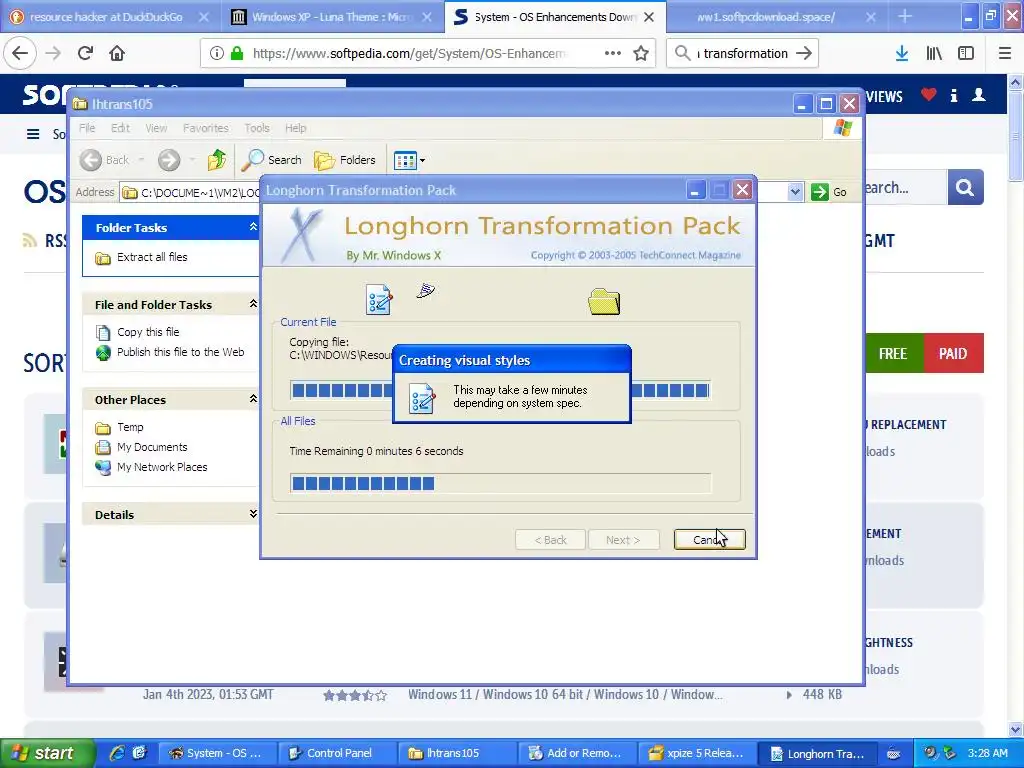This screenshot has height=768, width=1024.
Task: Select PAID filter button on Softpedia
Action: (953, 353)
